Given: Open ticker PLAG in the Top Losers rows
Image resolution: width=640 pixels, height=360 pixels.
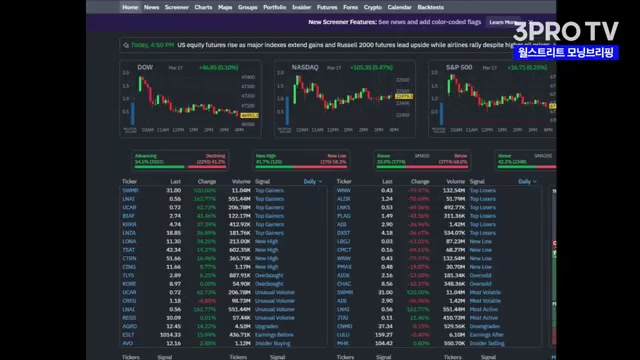Looking at the screenshot, I should (x=344, y=216).
